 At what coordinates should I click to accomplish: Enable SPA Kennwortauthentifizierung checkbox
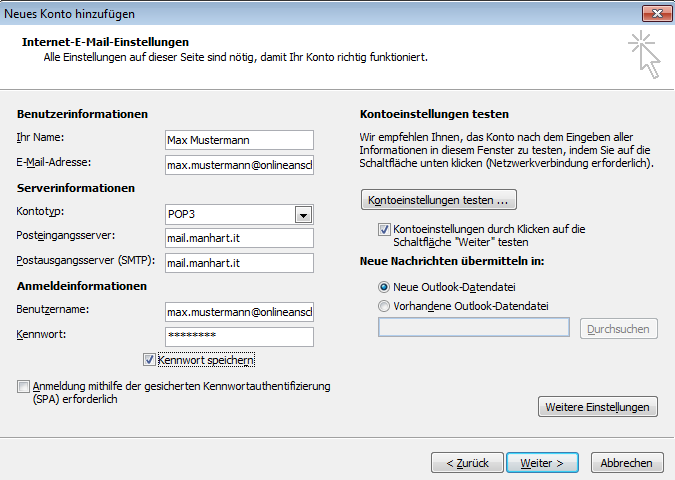pyautogui.click(x=23, y=386)
